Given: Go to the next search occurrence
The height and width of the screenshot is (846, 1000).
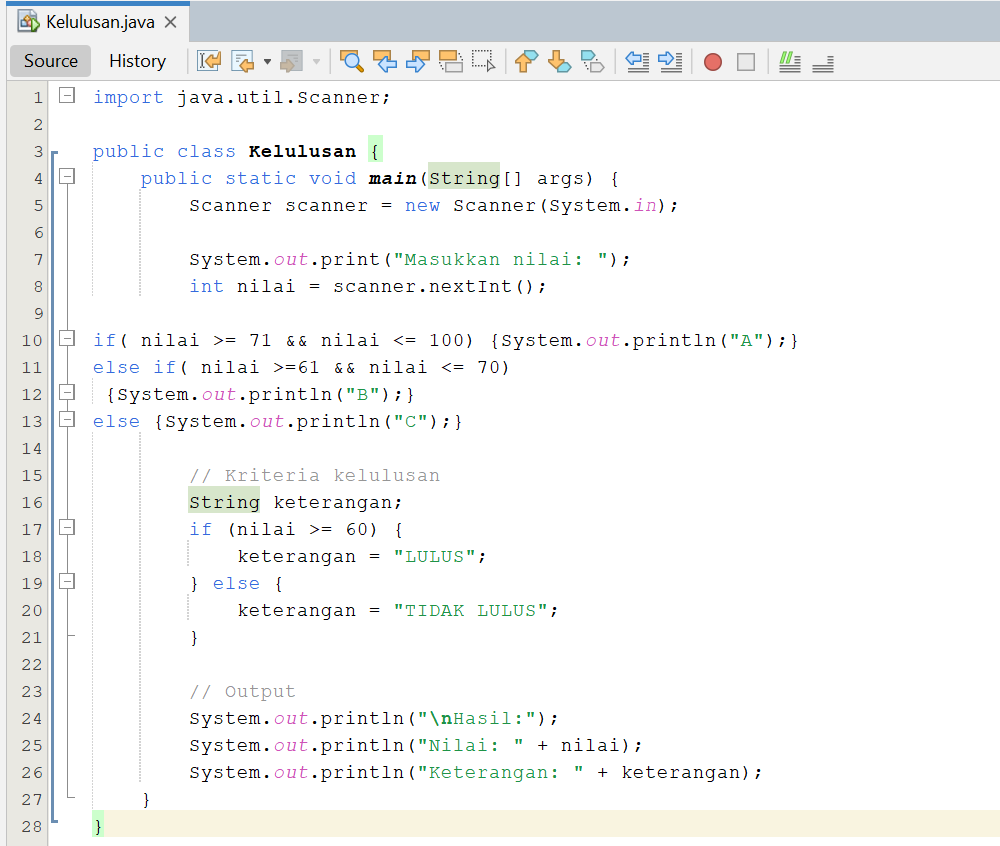Looking at the screenshot, I should click(418, 61).
